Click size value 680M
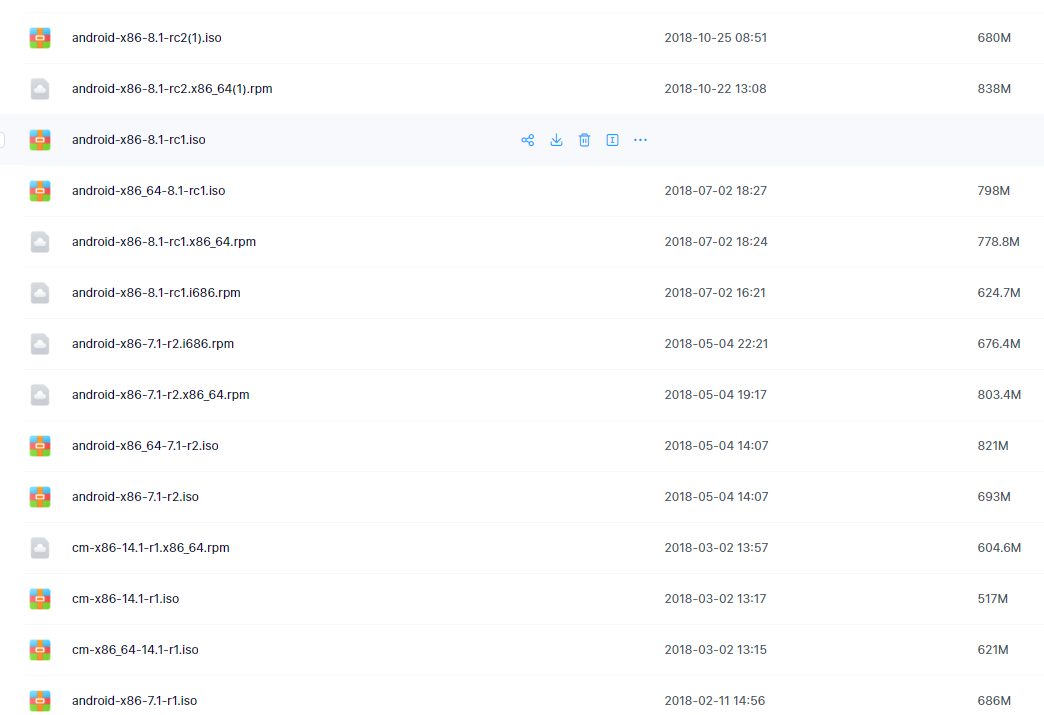The image size is (1044, 715). point(994,38)
